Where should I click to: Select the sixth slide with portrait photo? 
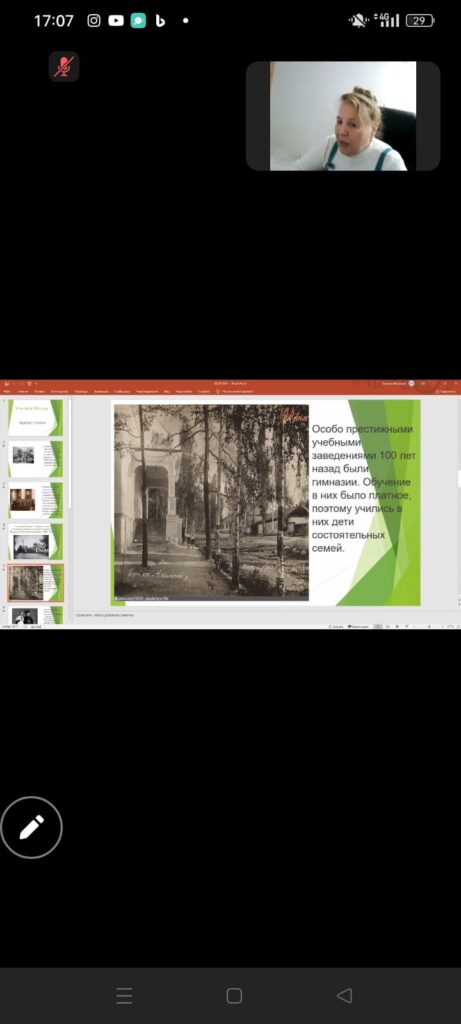pos(35,615)
